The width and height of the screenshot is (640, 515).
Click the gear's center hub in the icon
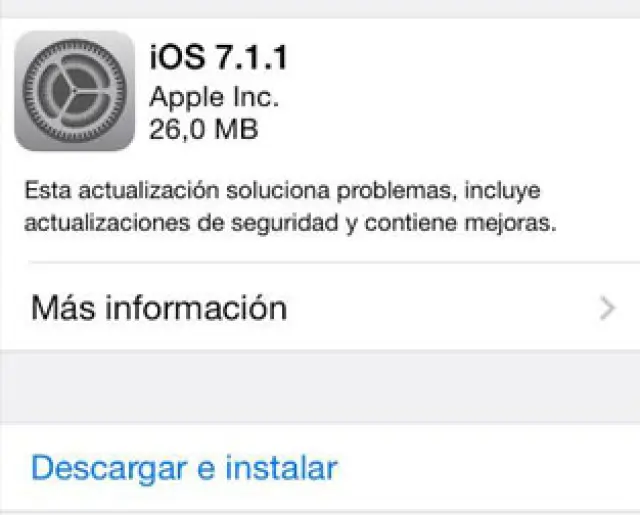[x=74, y=91]
